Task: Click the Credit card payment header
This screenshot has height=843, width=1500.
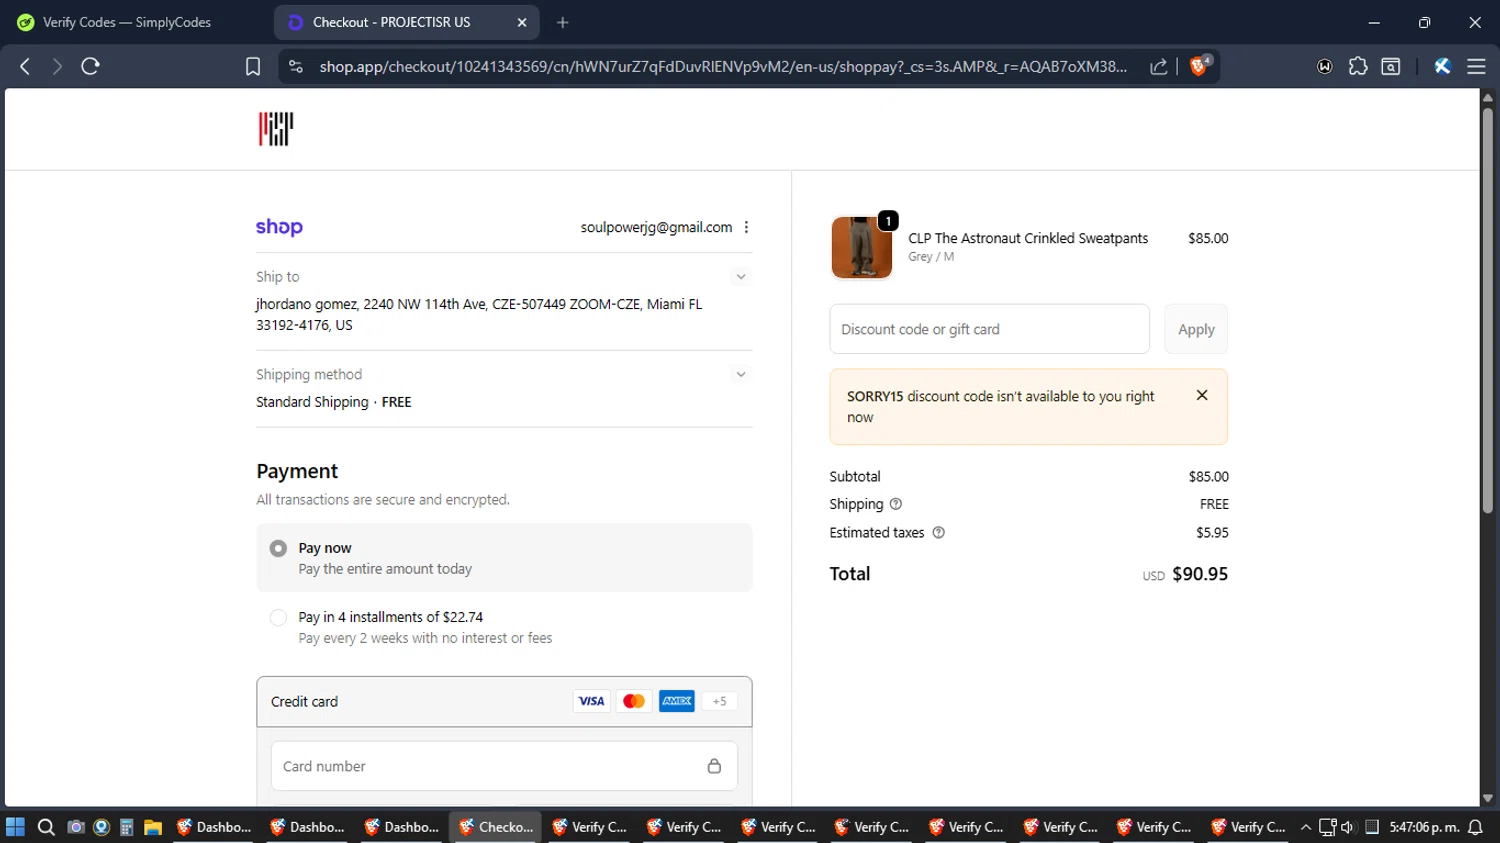Action: [504, 701]
